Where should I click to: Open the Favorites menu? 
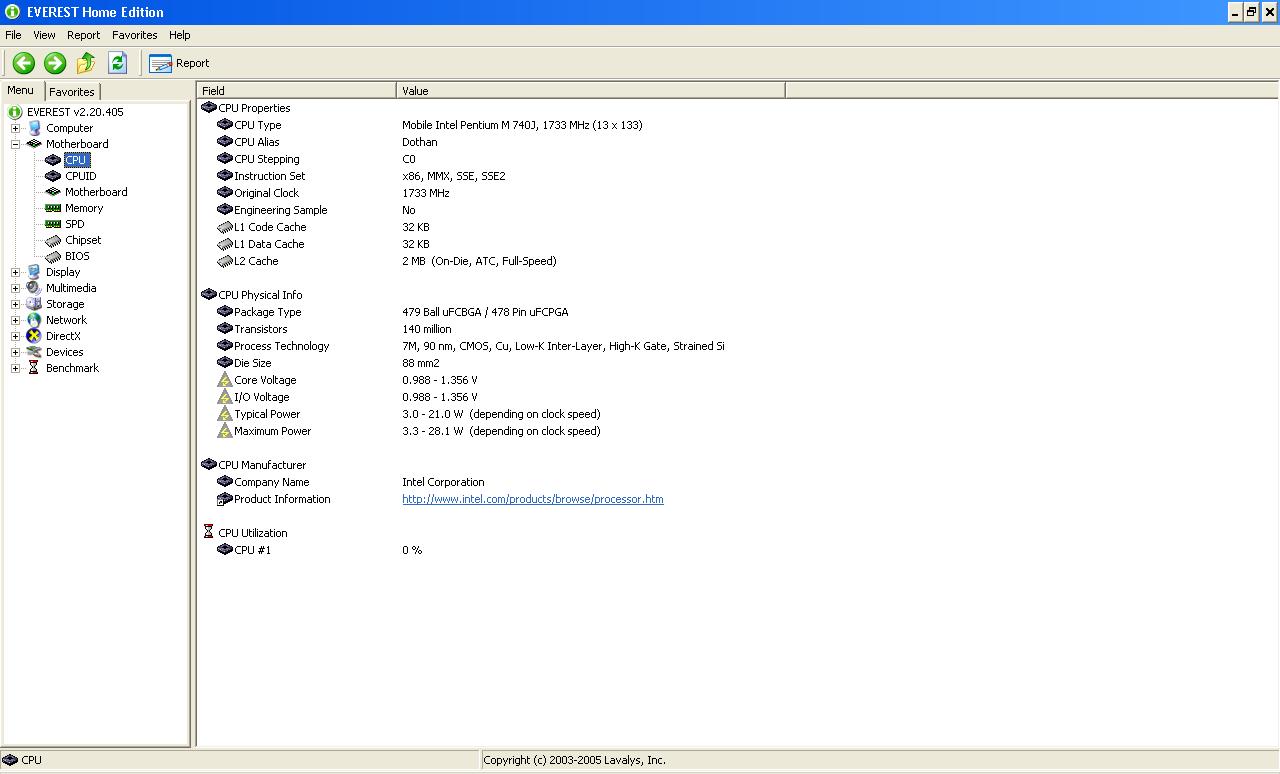[x=134, y=35]
